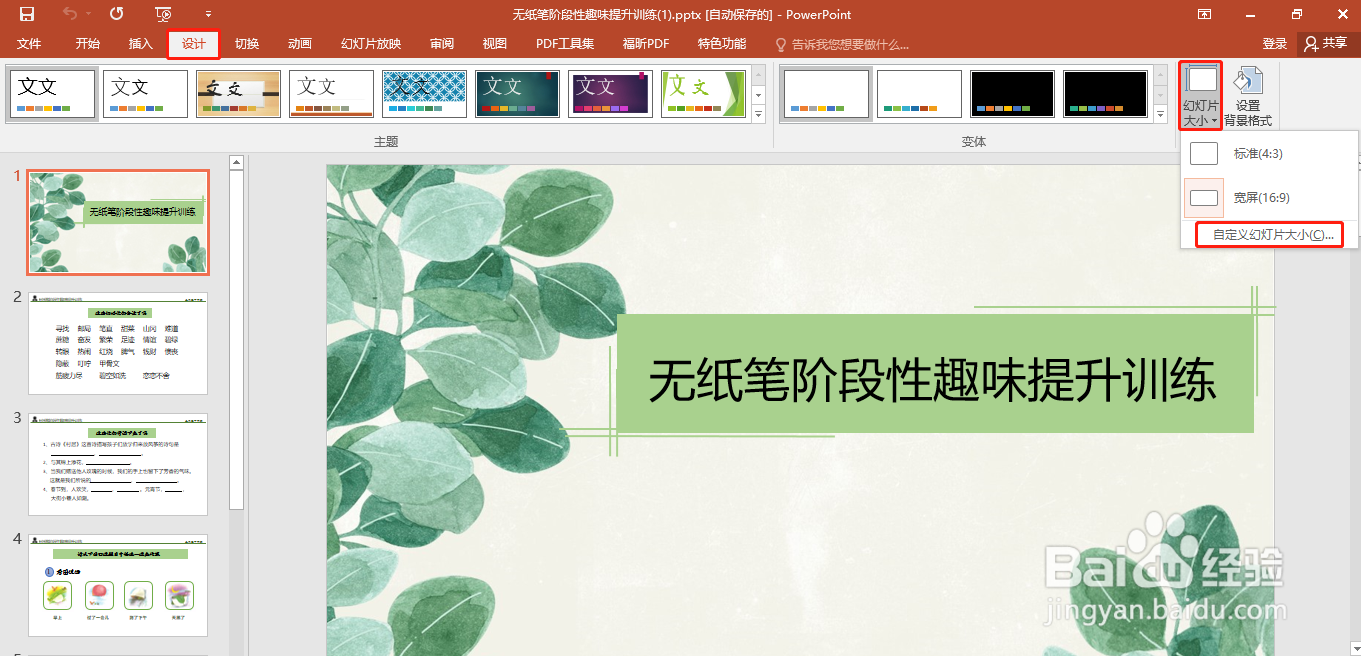
Task: Open the PDF工具集 tab
Action: point(565,44)
